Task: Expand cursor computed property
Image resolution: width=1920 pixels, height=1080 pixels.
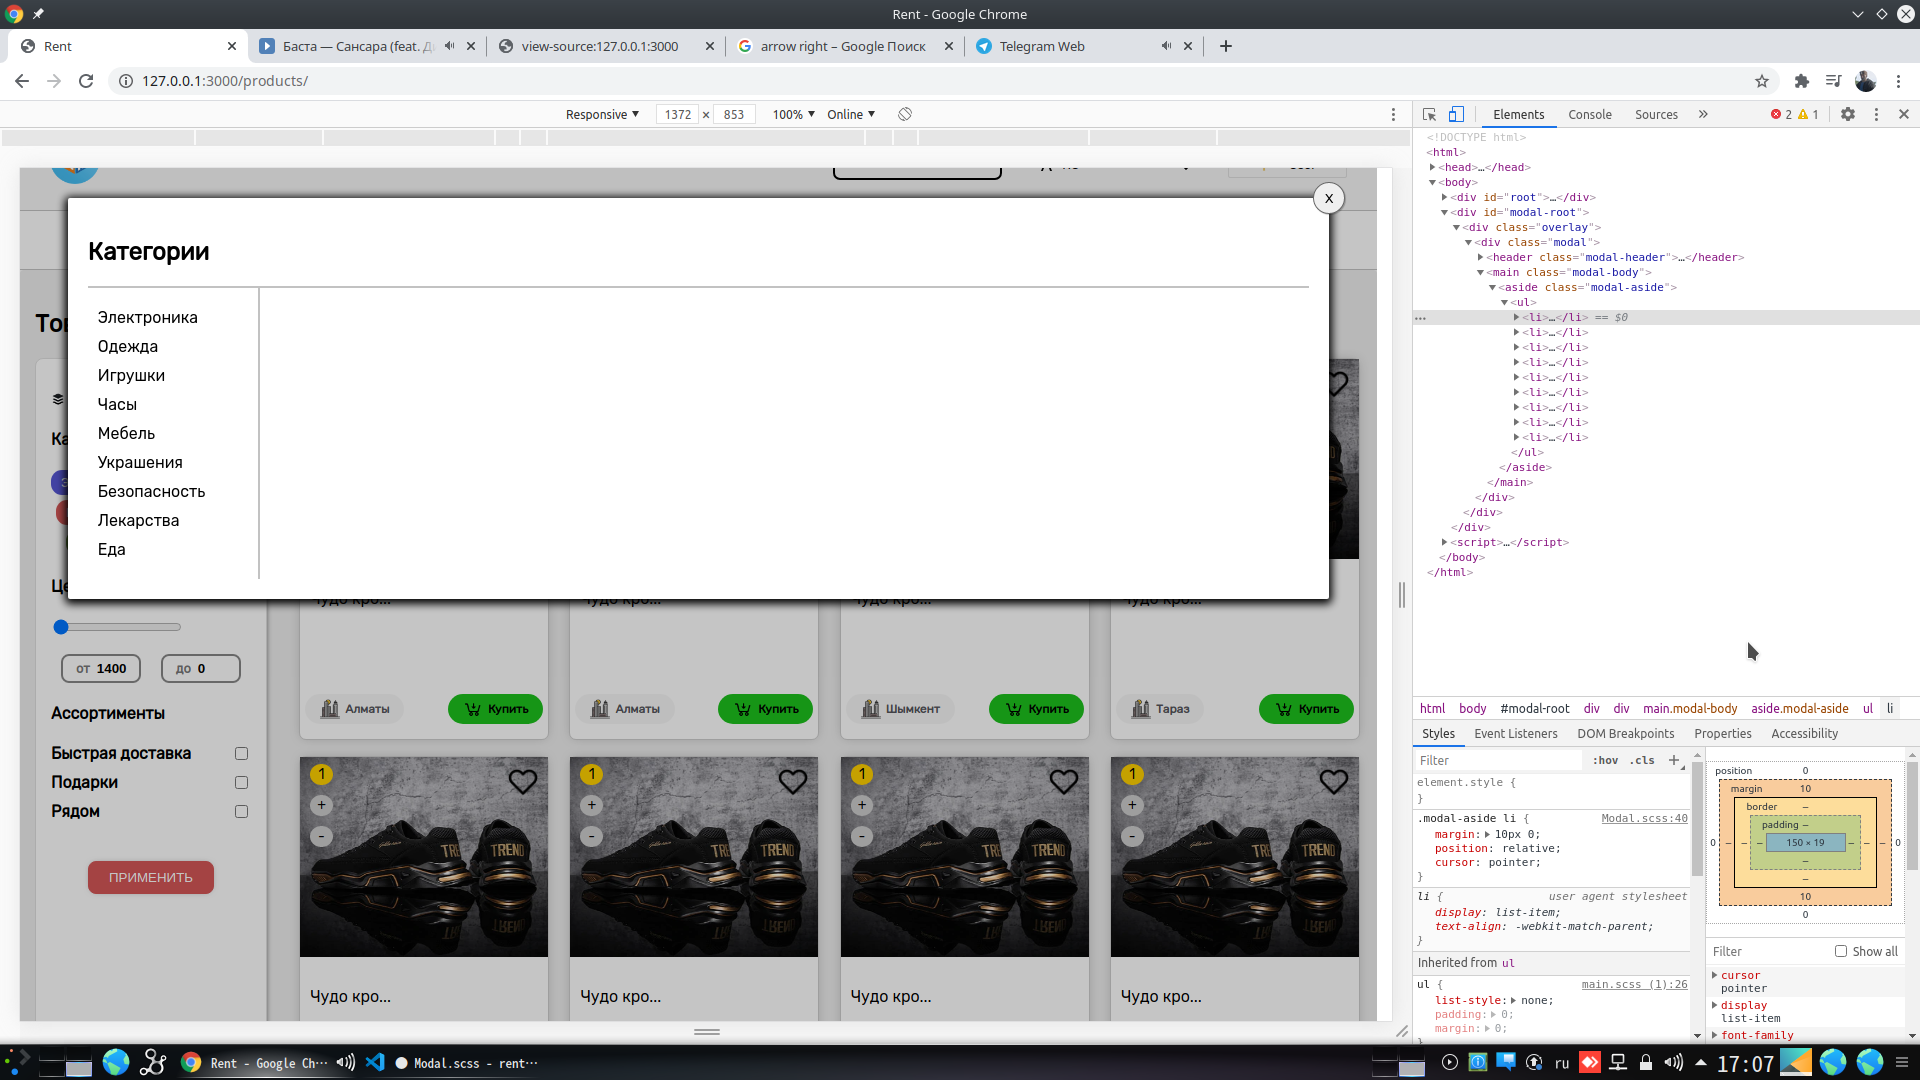Action: (1715, 975)
